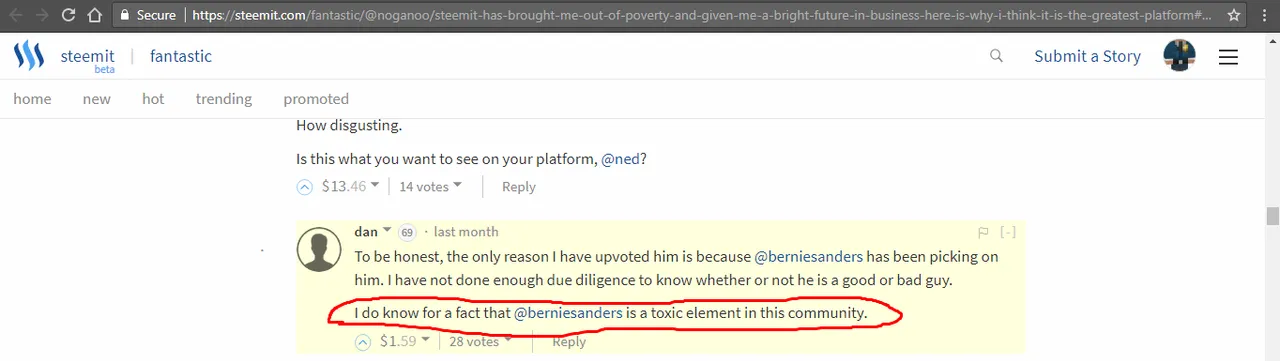Click Submit a Story

point(1087,56)
